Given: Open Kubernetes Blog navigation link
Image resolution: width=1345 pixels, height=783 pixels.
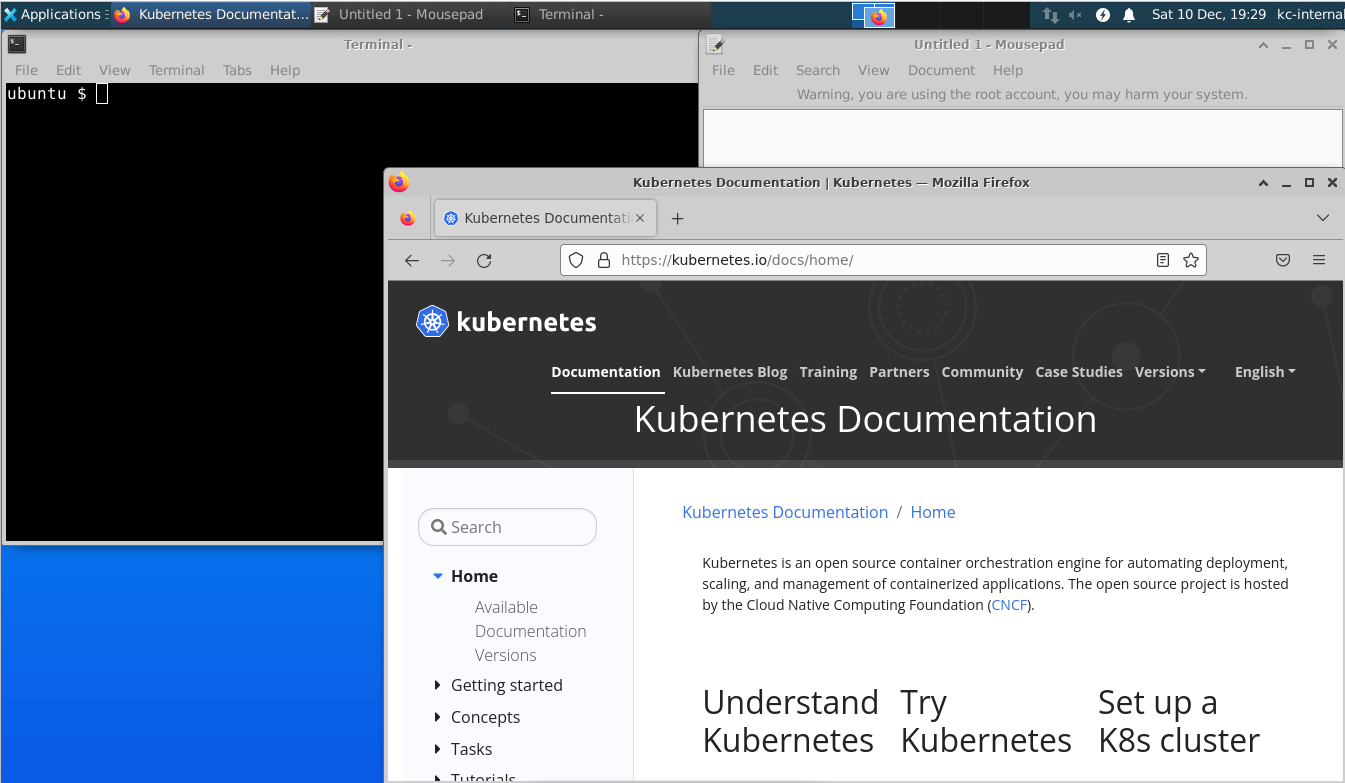Looking at the screenshot, I should (x=729, y=372).
